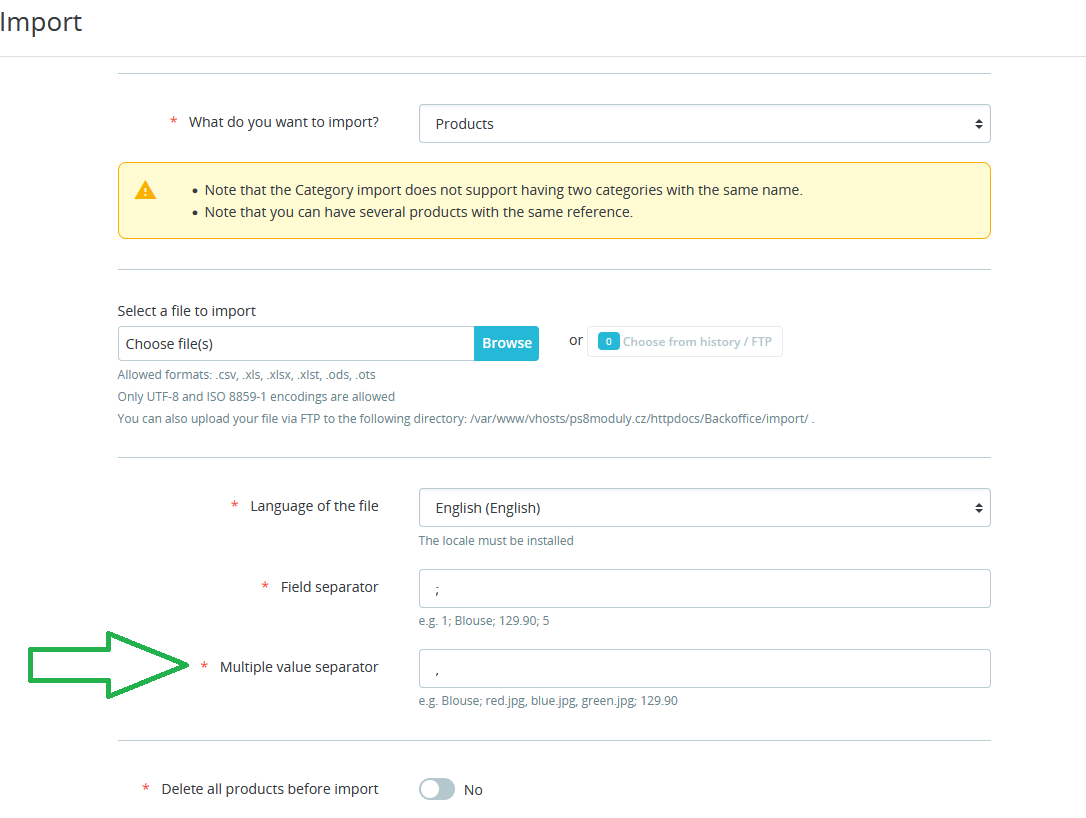Open the 'What do you want to import?' Products dropdown
The width and height of the screenshot is (1086, 818).
[x=704, y=124]
